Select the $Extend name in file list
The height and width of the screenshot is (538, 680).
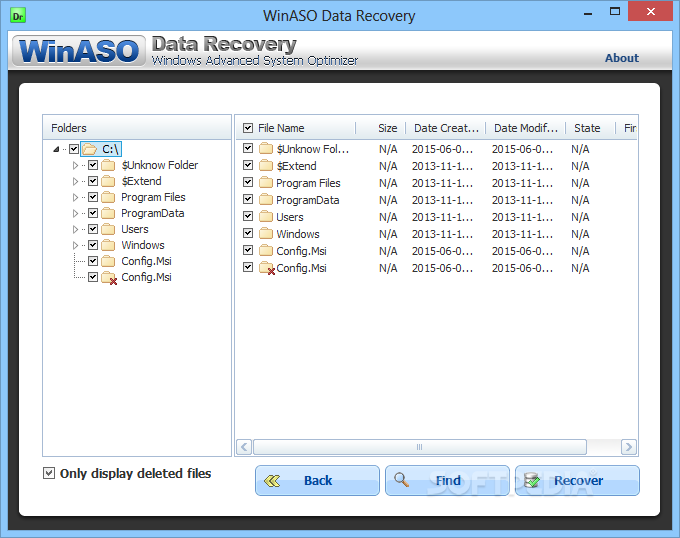tap(297, 166)
